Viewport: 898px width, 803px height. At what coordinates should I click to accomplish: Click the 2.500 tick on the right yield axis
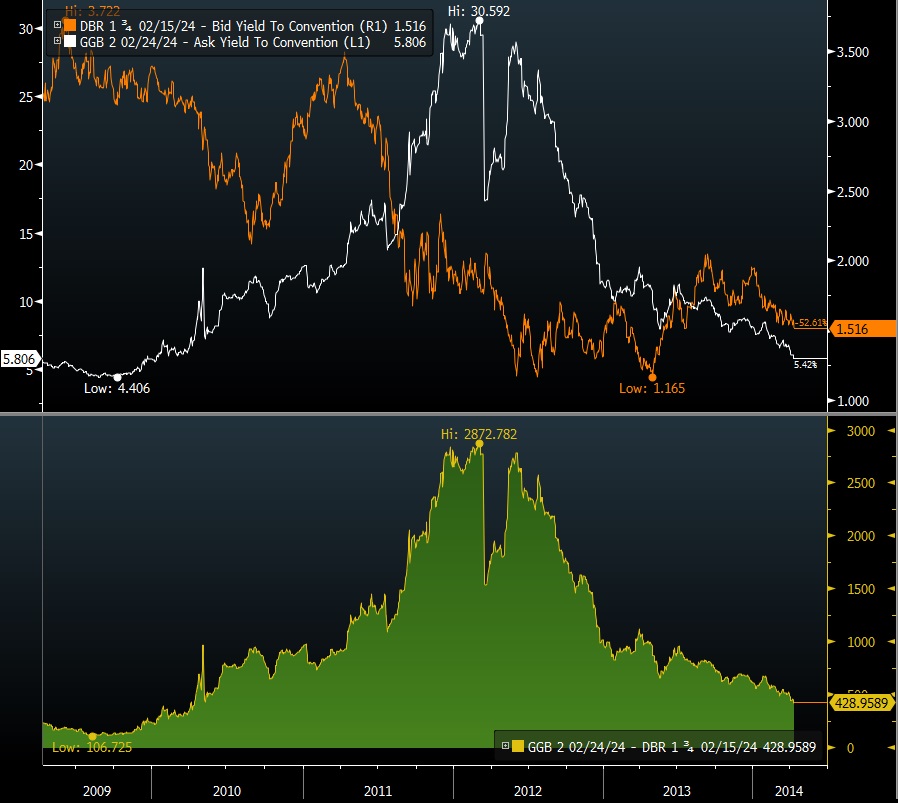click(853, 192)
